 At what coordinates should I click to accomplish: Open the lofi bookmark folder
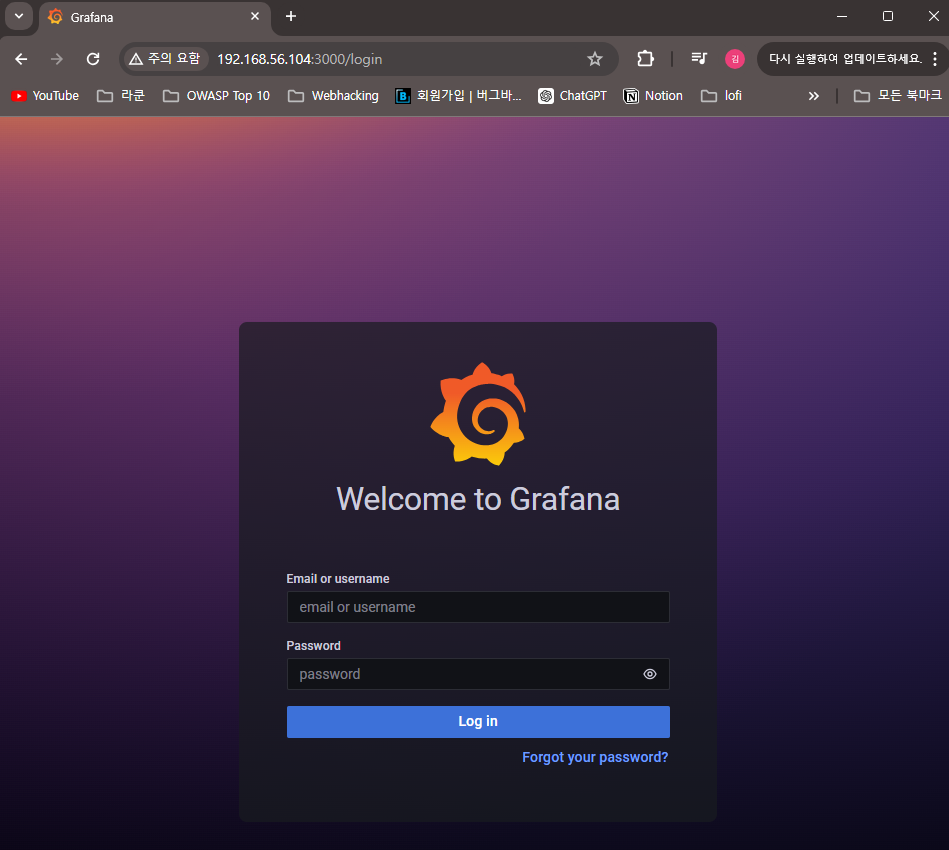click(721, 96)
